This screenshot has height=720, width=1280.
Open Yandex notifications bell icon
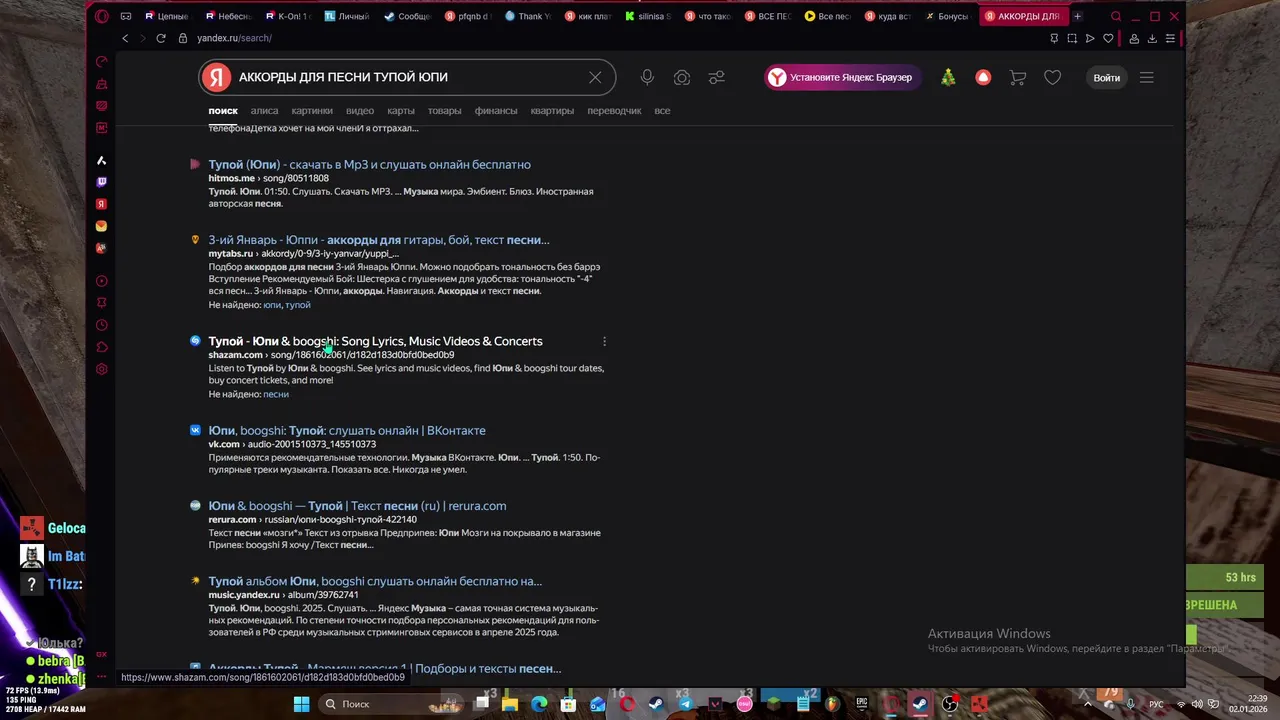tap(983, 77)
